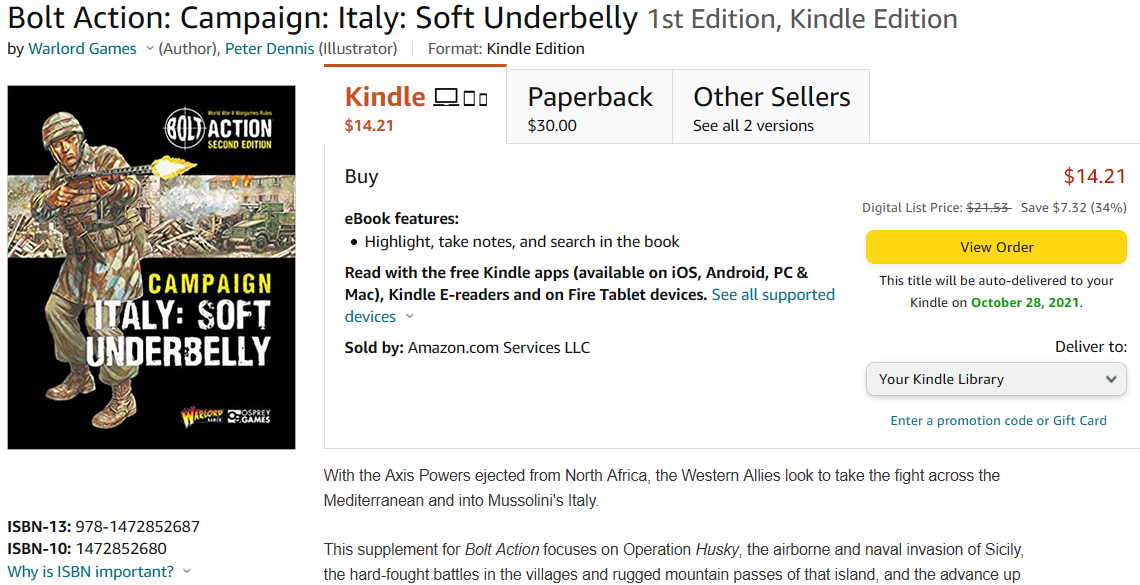Screen dimensions: 1140x585
Task: Expand the Warlord Games author chevron
Action: pos(150,49)
